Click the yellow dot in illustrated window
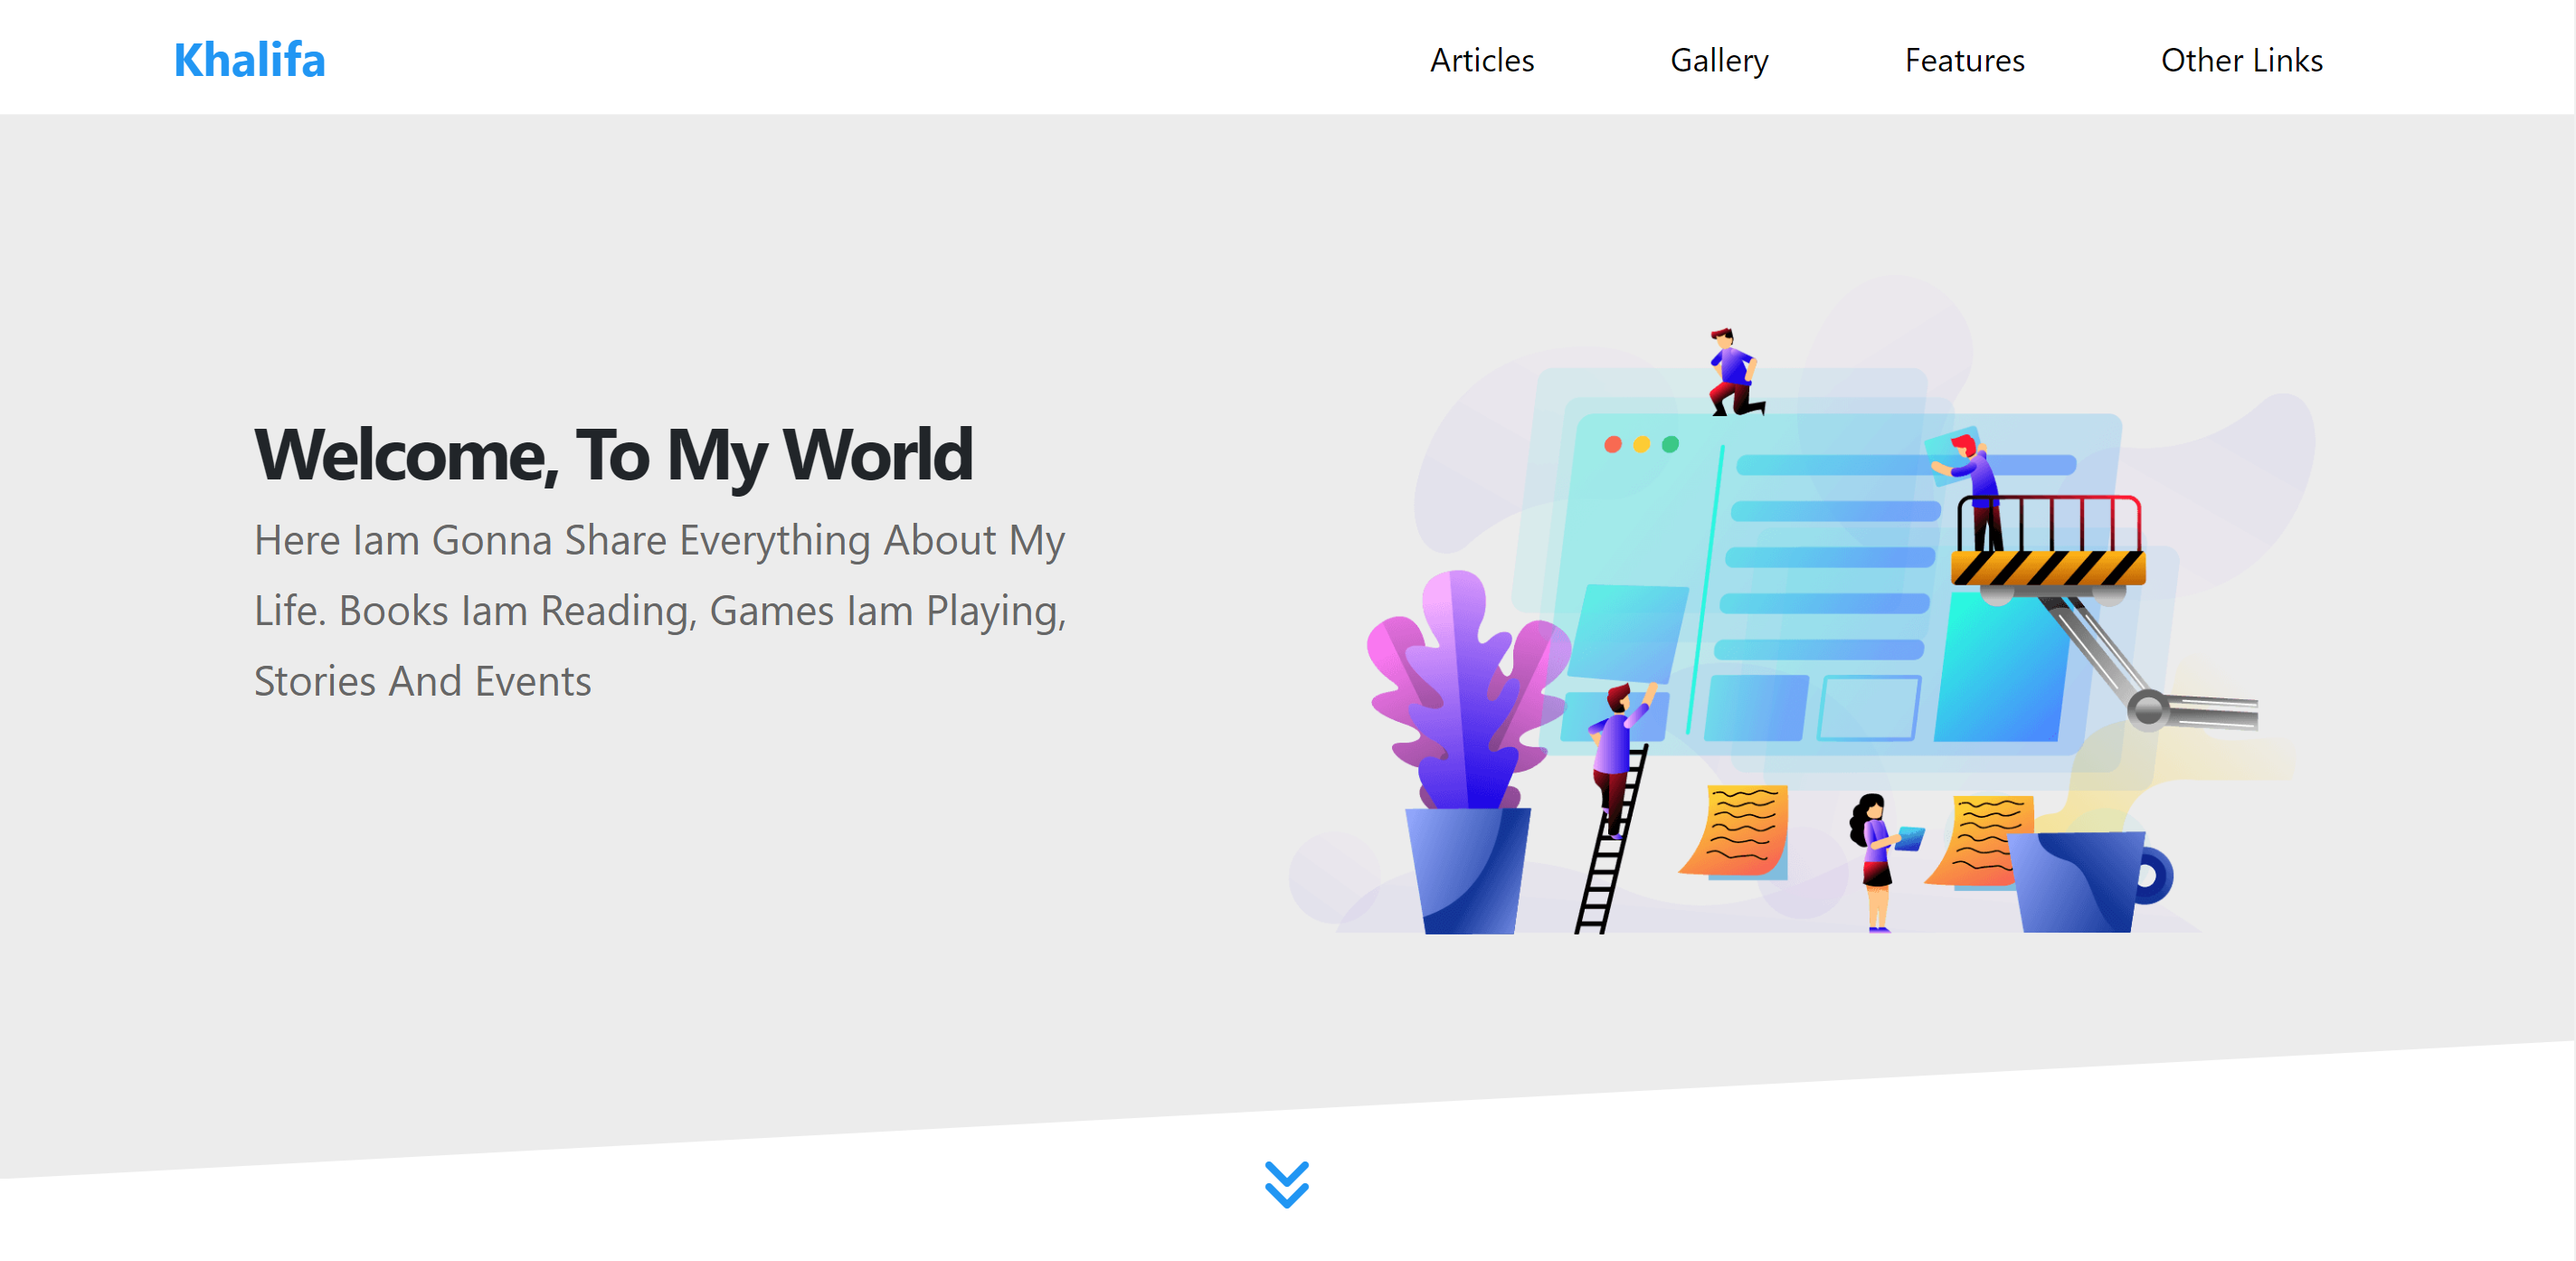The width and height of the screenshot is (2576, 1261). tap(1641, 444)
